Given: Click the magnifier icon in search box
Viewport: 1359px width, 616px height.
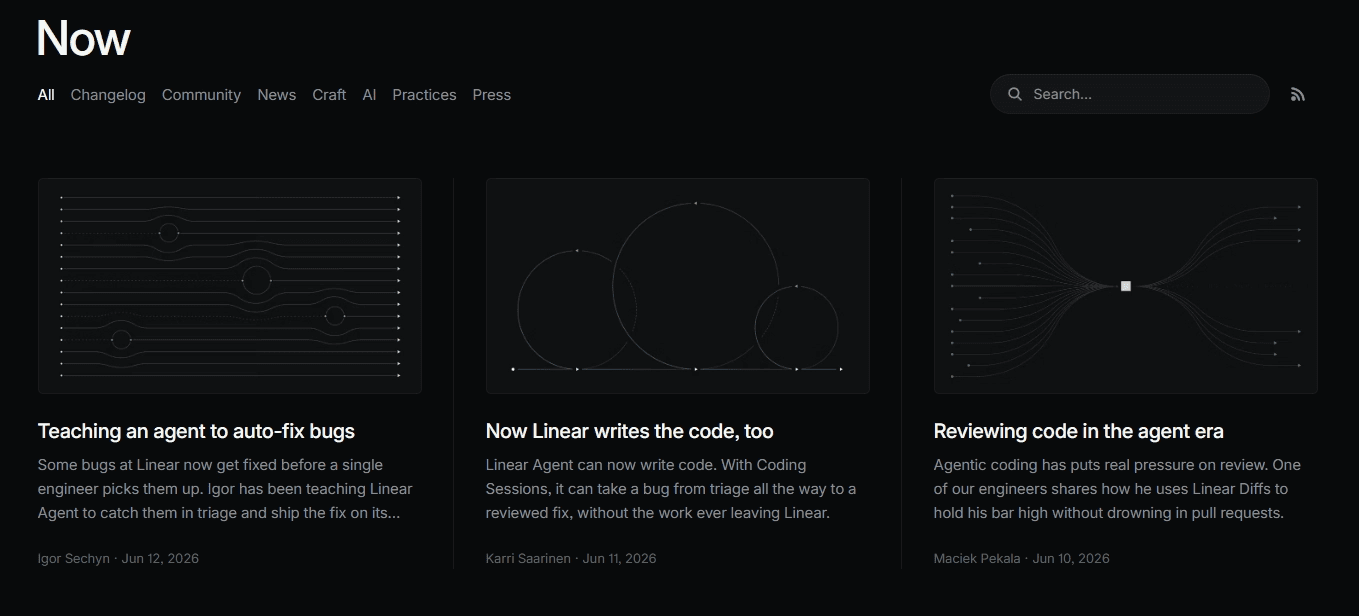Looking at the screenshot, I should (x=1015, y=94).
